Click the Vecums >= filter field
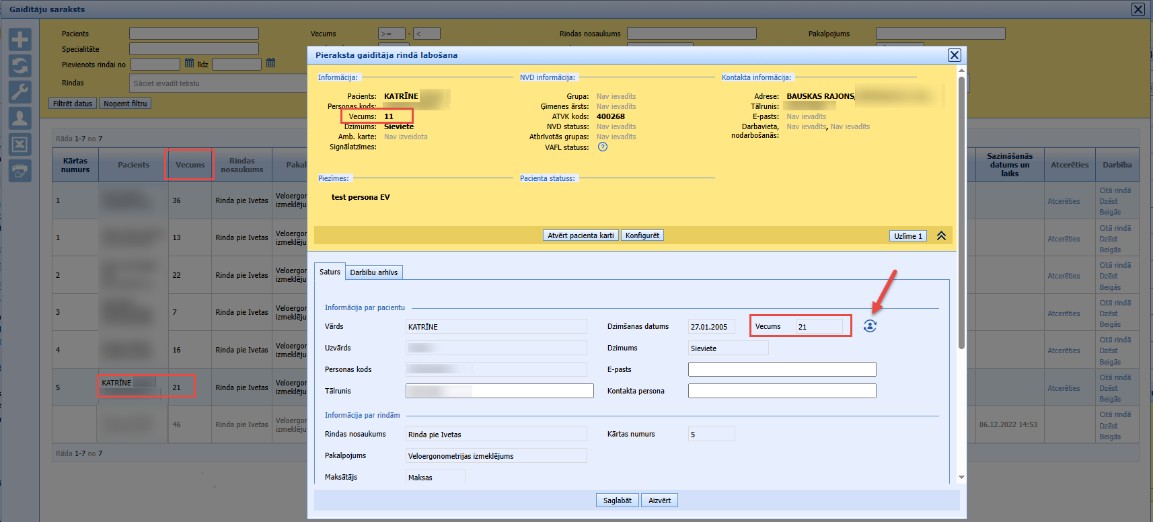The height and width of the screenshot is (522, 1153). tap(391, 34)
